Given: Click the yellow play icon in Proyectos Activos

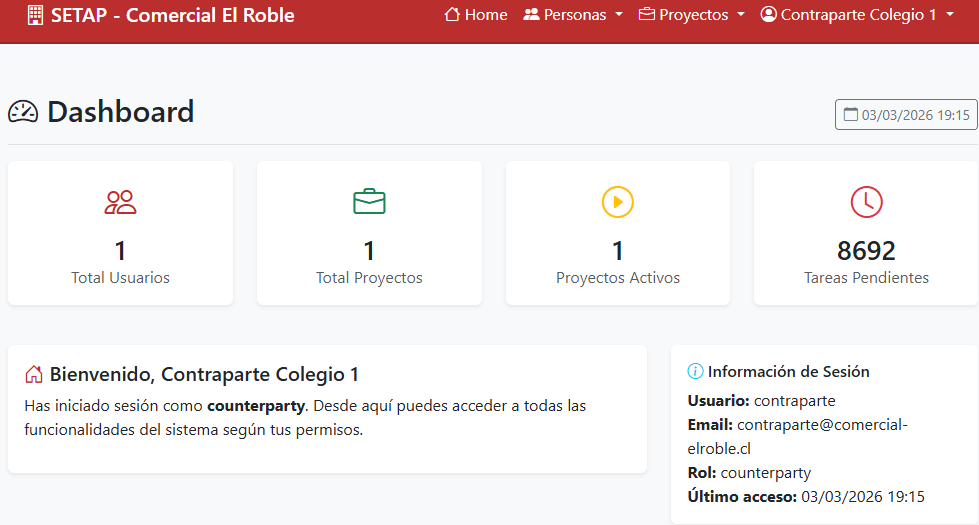Looking at the screenshot, I should pos(617,202).
